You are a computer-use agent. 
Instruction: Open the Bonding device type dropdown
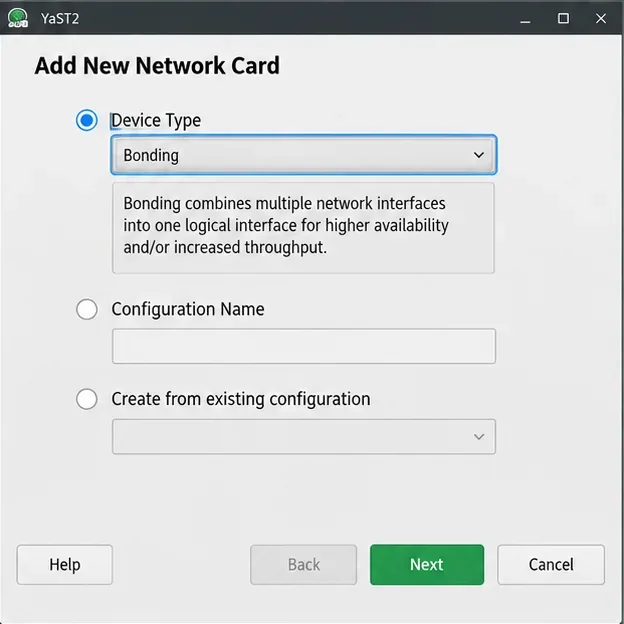[x=304, y=155]
